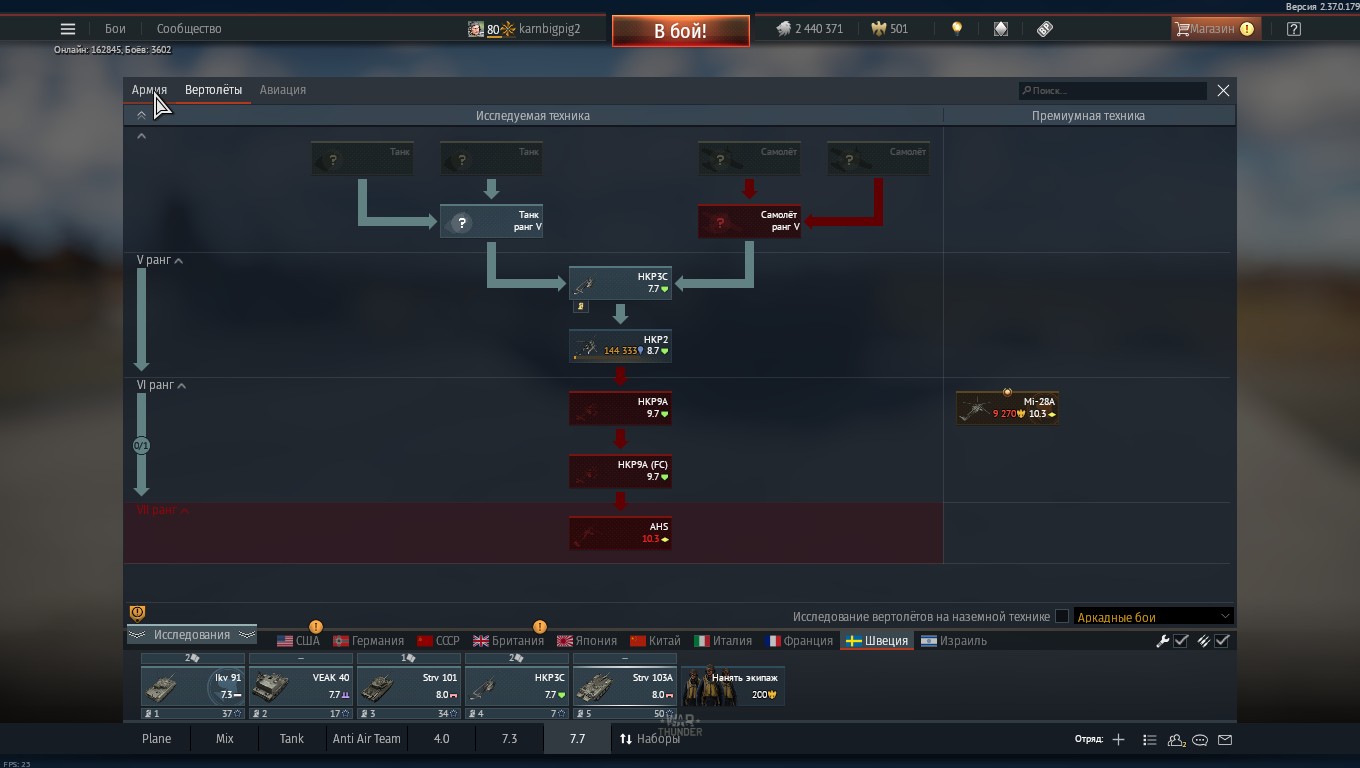Image resolution: width=1360 pixels, height=768 pixels.
Task: Open the help question mark icon
Action: click(x=1294, y=29)
